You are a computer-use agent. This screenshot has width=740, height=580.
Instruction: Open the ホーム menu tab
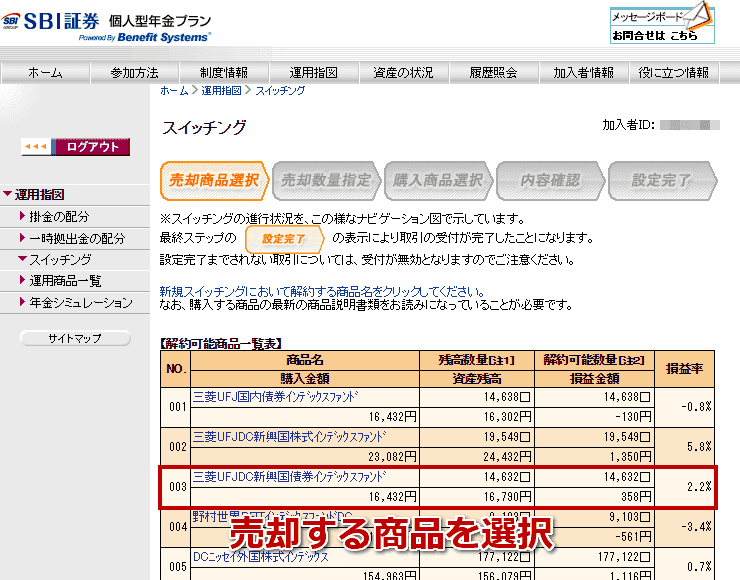[45, 73]
